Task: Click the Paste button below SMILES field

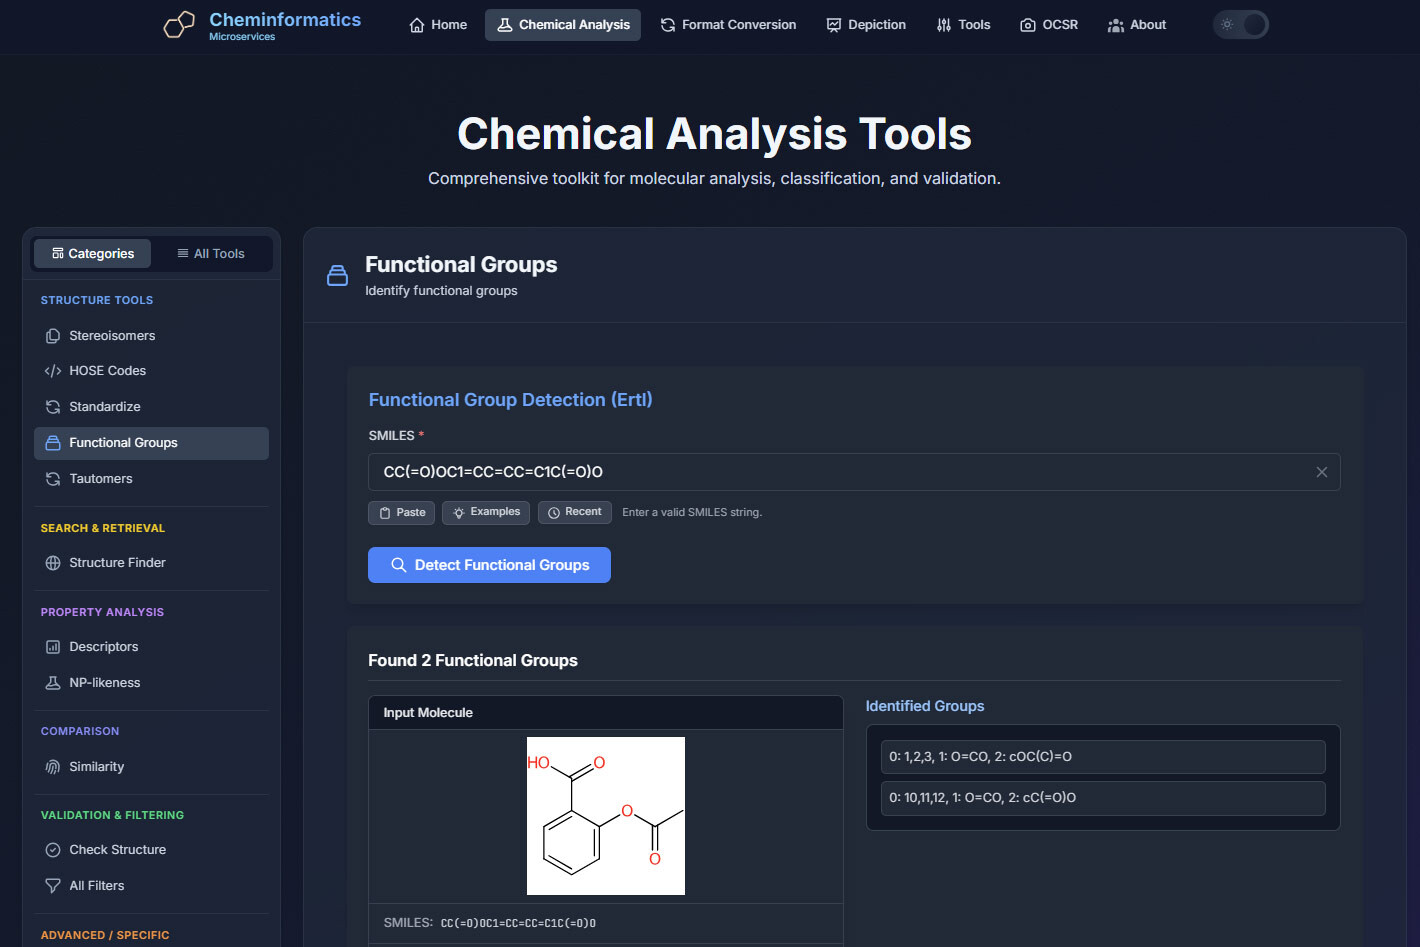Action: [x=401, y=512]
